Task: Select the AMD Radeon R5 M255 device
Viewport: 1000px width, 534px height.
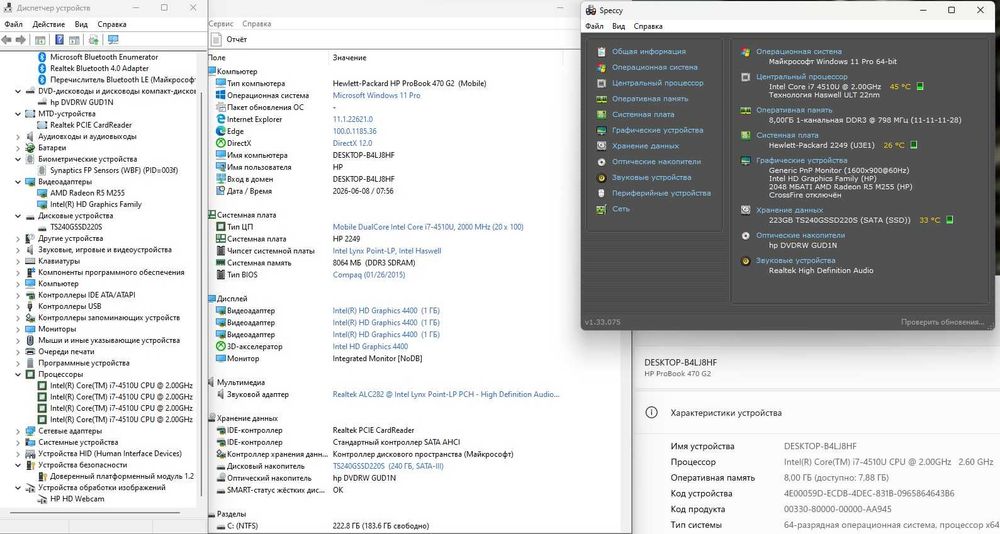Action: coord(87,193)
